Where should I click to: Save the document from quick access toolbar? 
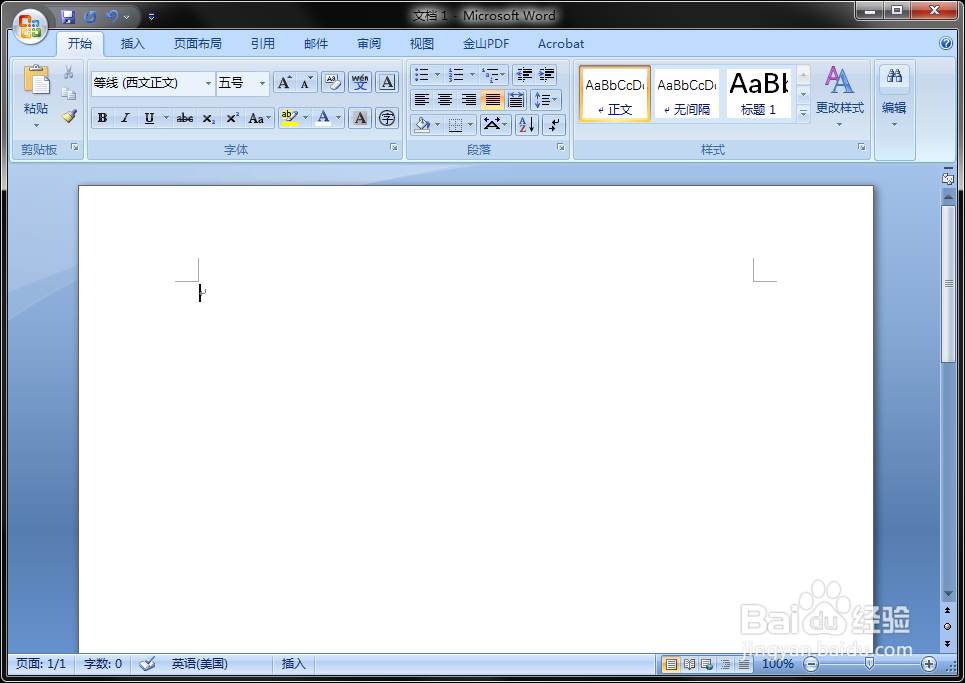(x=68, y=17)
